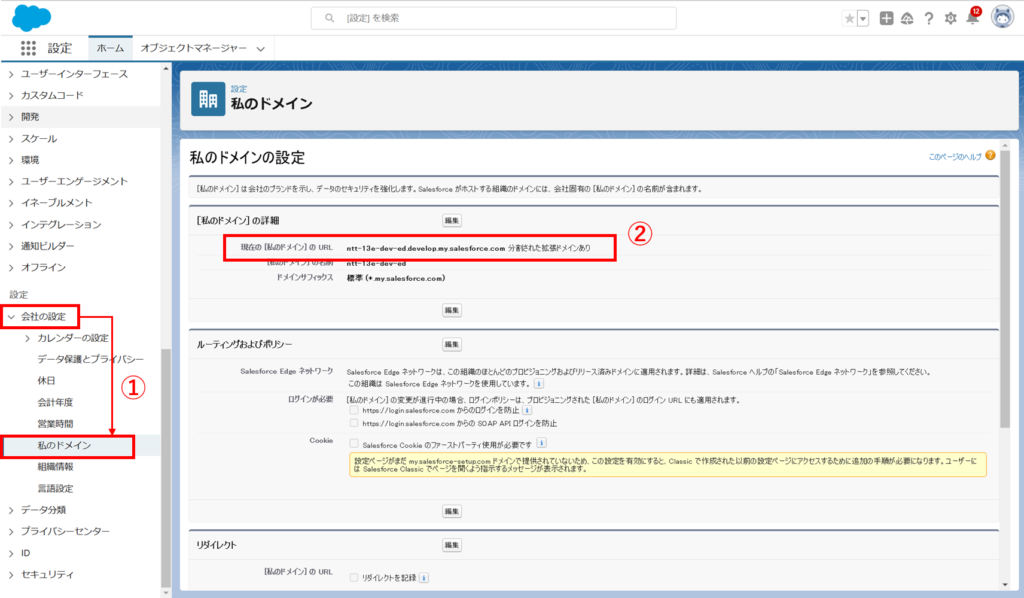
Task: Expand the オフライン section
Action: 11,268
